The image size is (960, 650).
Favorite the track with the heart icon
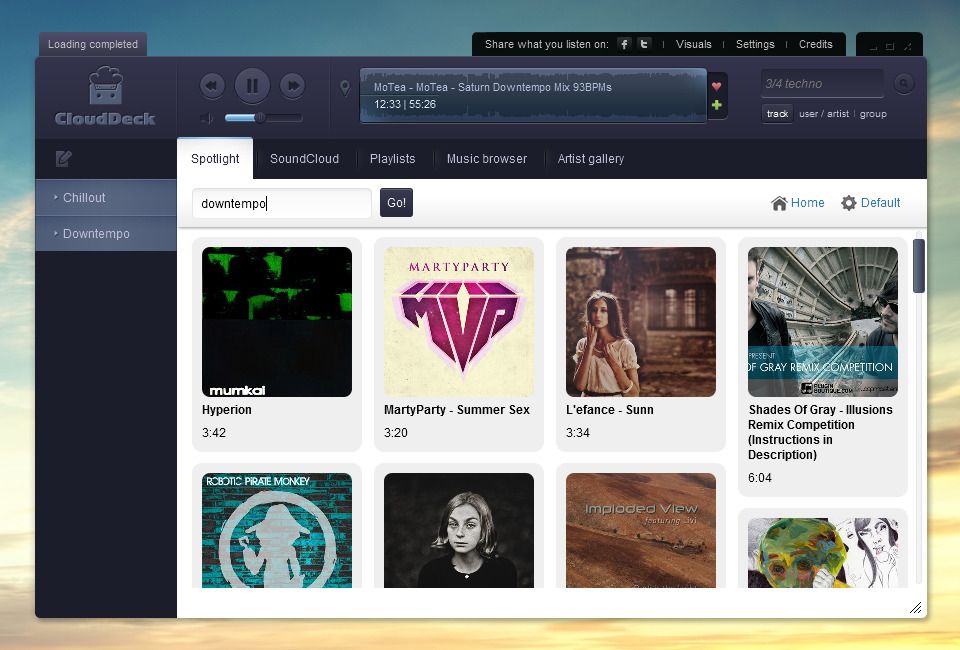(716, 86)
